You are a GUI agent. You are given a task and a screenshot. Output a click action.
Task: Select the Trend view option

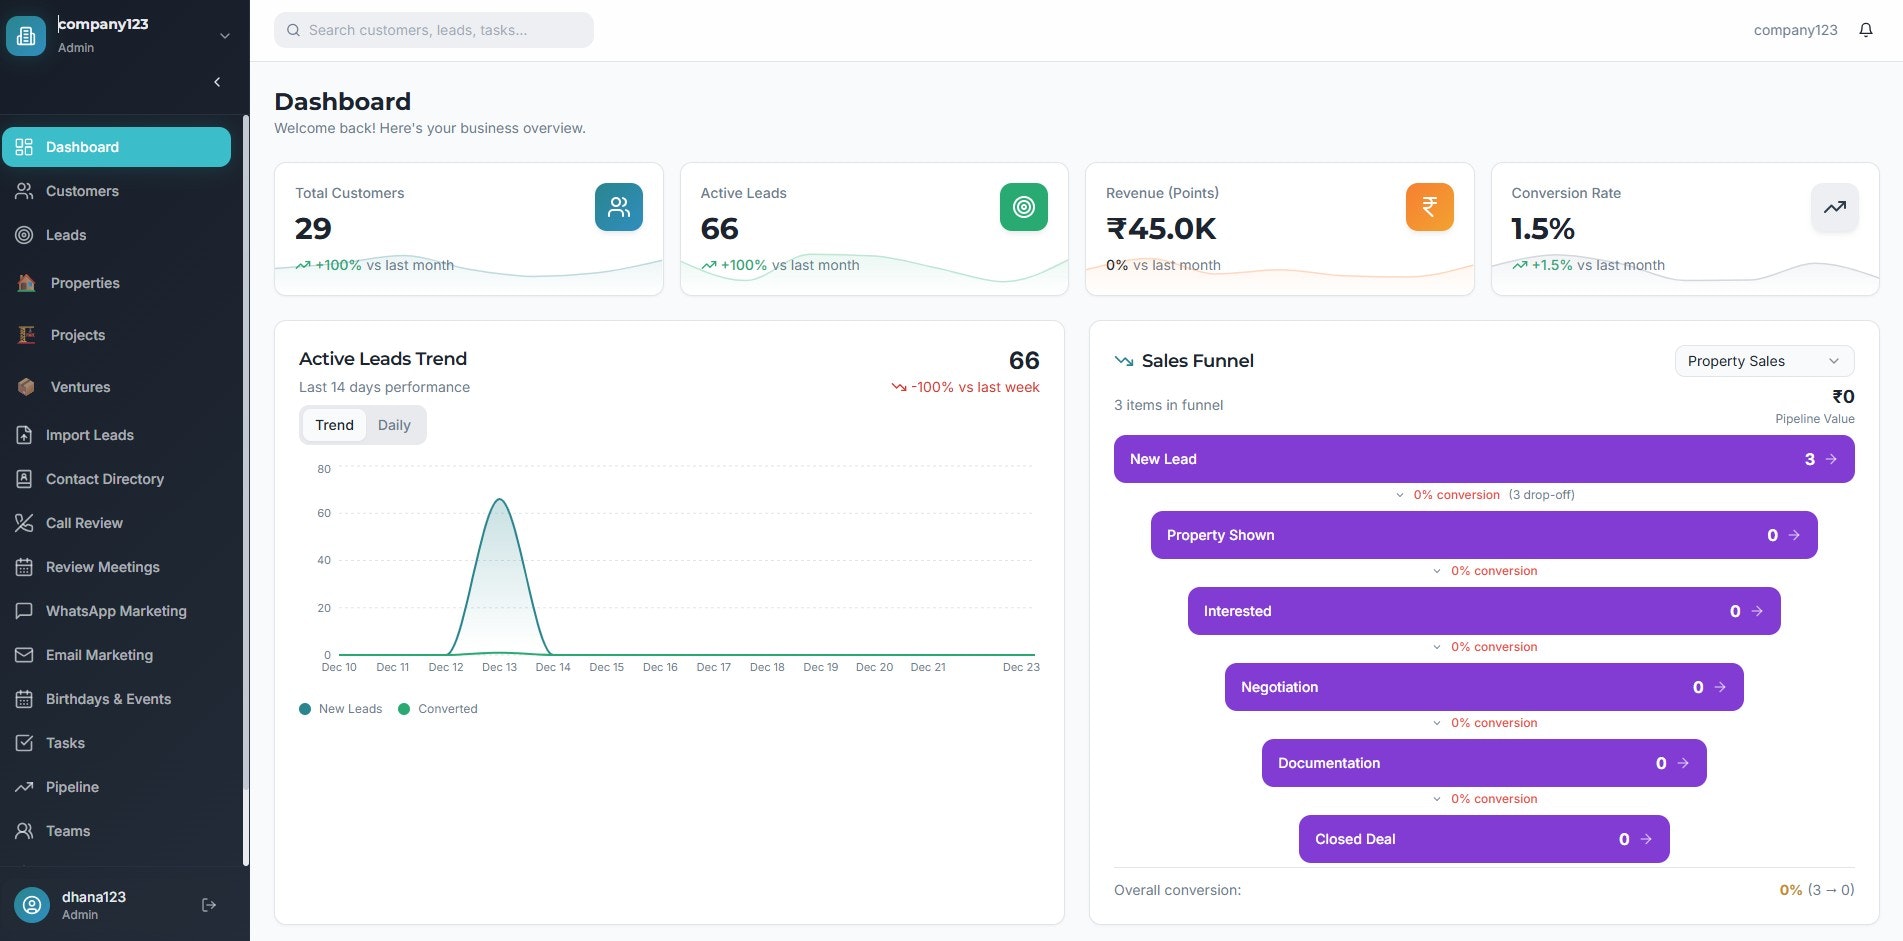334,424
